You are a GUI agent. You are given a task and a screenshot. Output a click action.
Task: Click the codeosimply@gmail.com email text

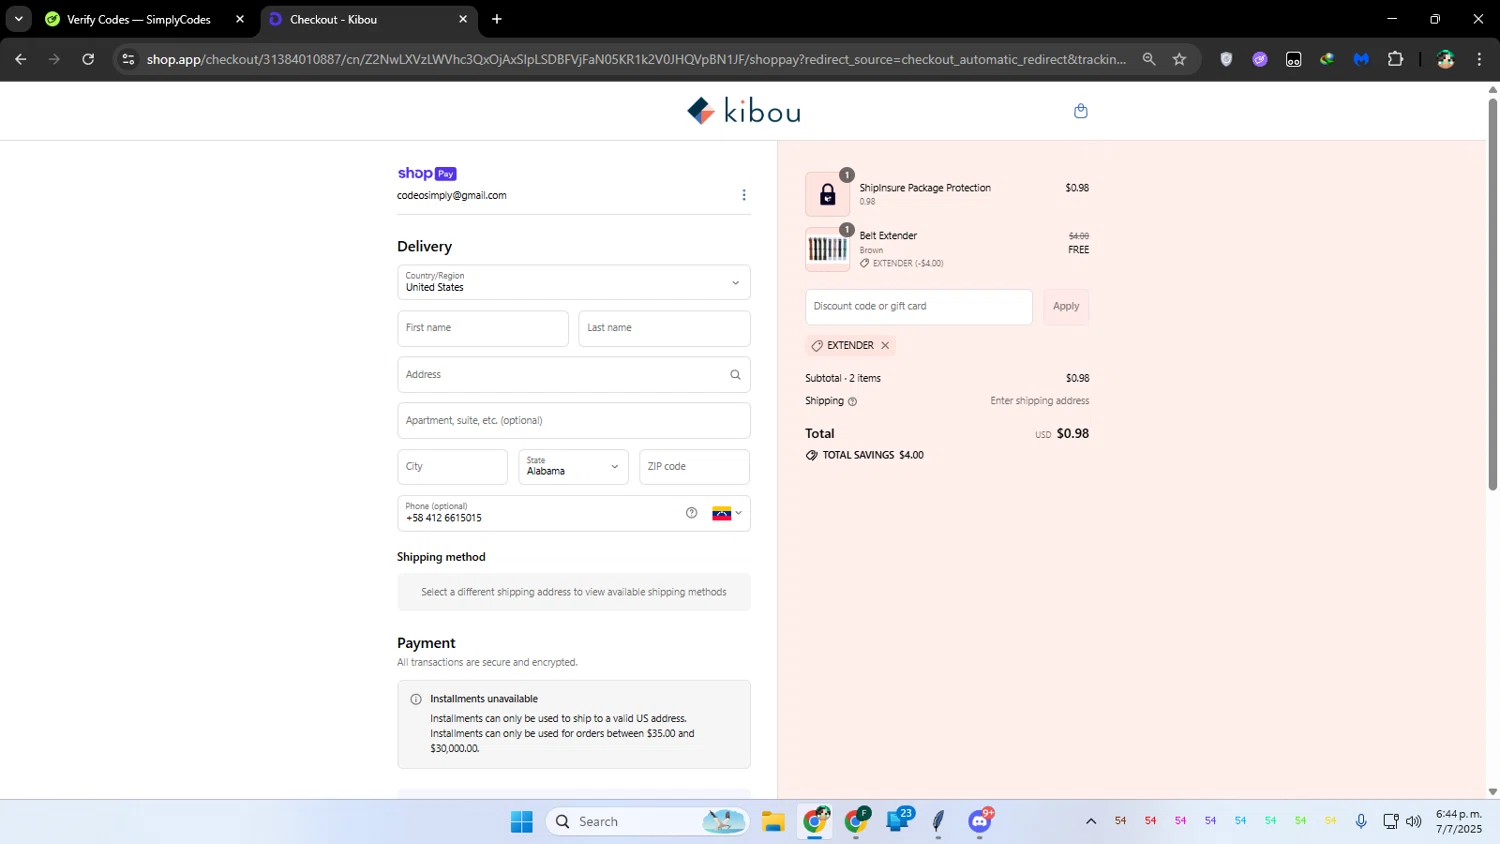[x=452, y=196]
